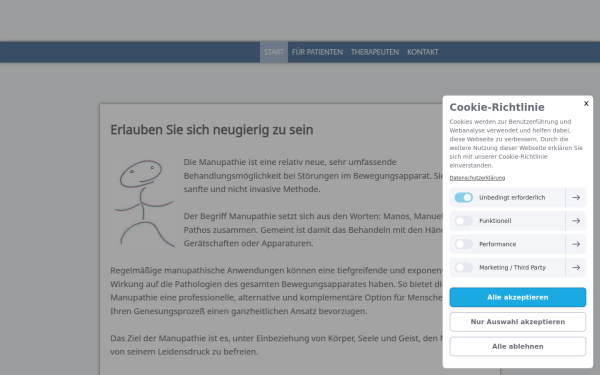Image resolution: width=600 pixels, height=375 pixels.
Task: Open the Datenschutzerklärung link
Action: tap(477, 178)
